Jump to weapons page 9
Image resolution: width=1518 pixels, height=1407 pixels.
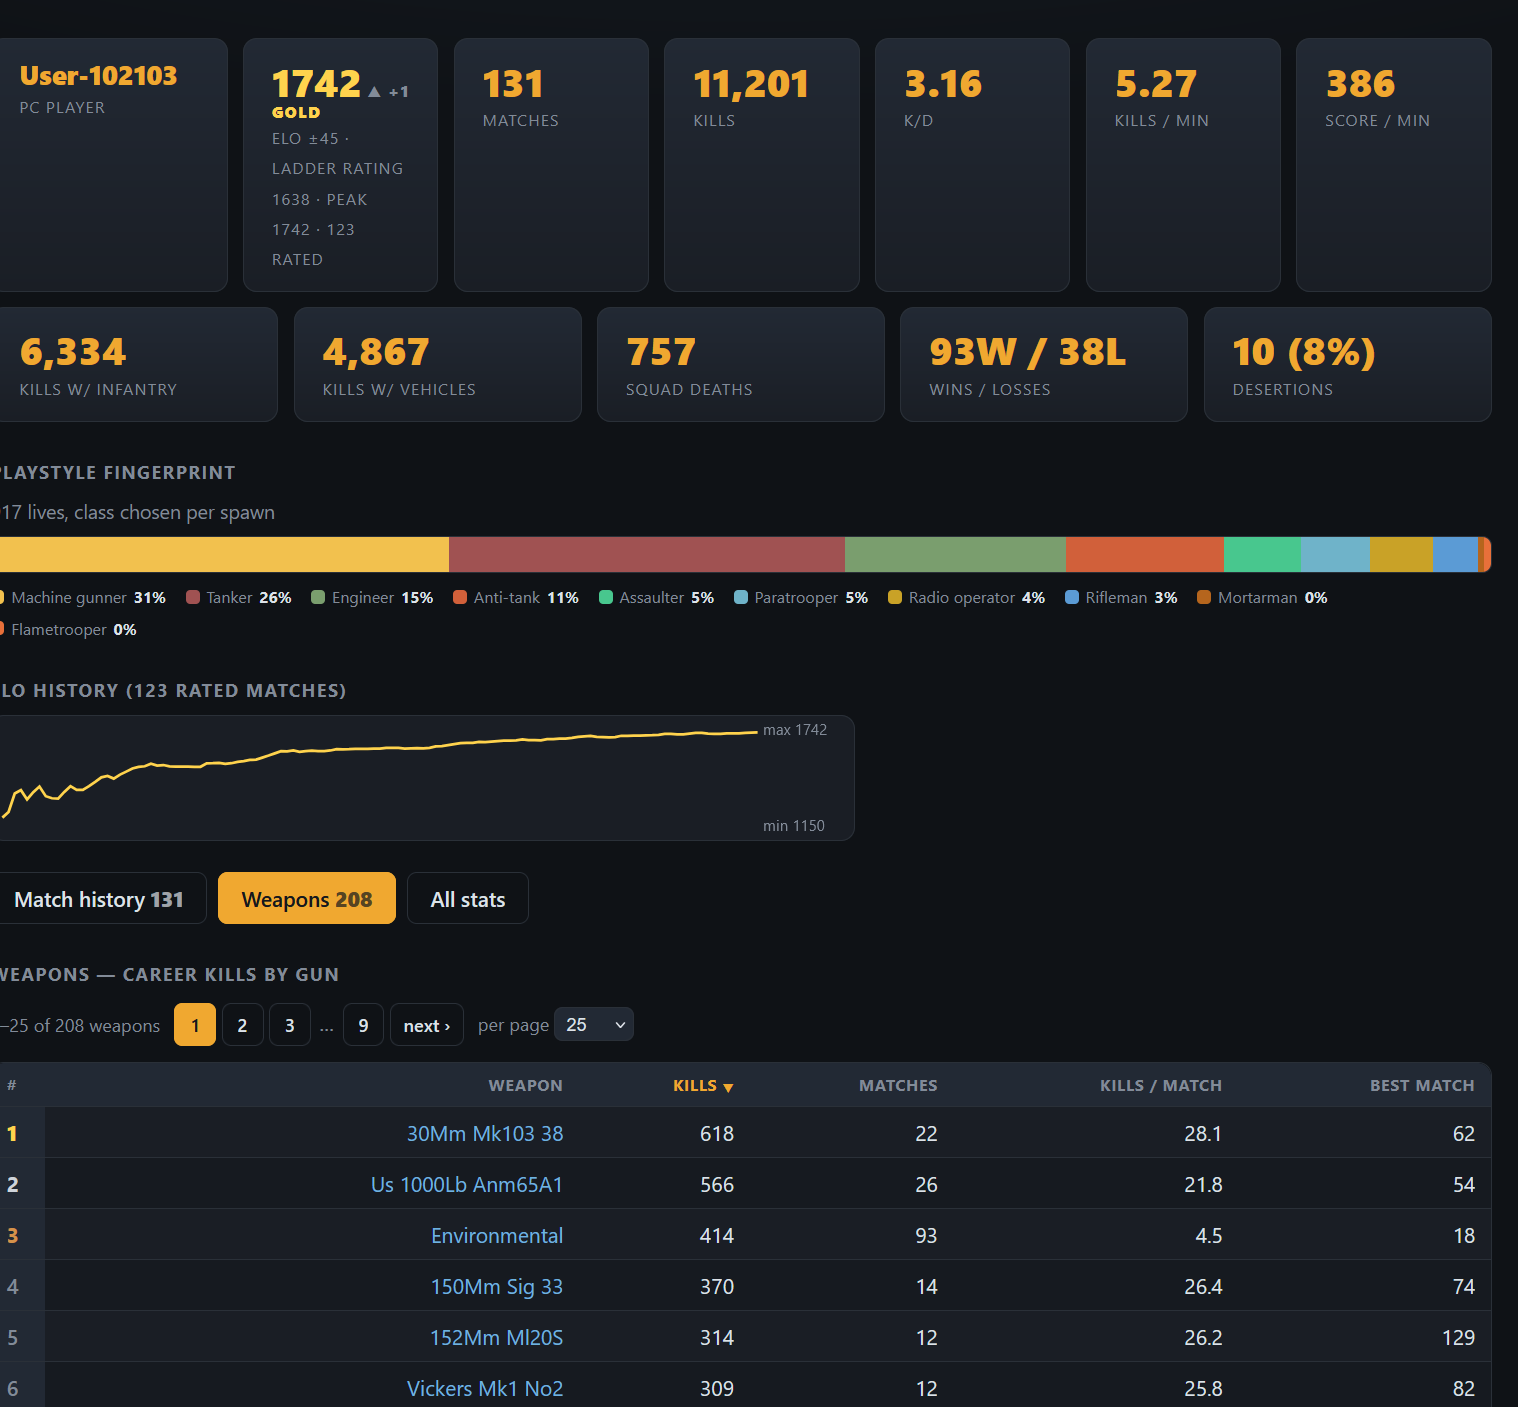pos(363,1025)
